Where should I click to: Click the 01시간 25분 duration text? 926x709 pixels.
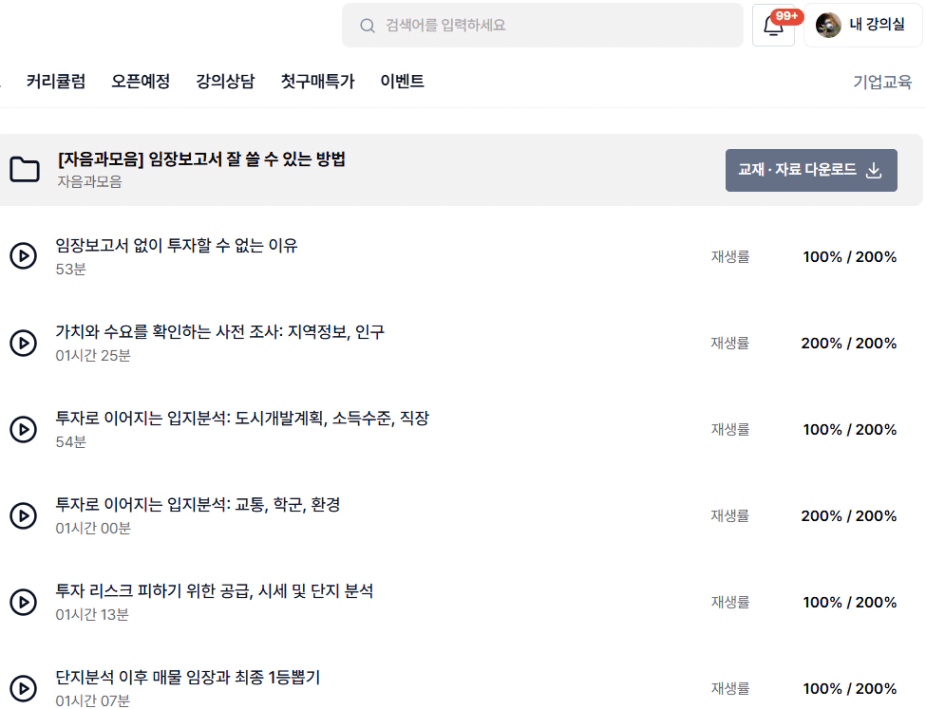93,355
